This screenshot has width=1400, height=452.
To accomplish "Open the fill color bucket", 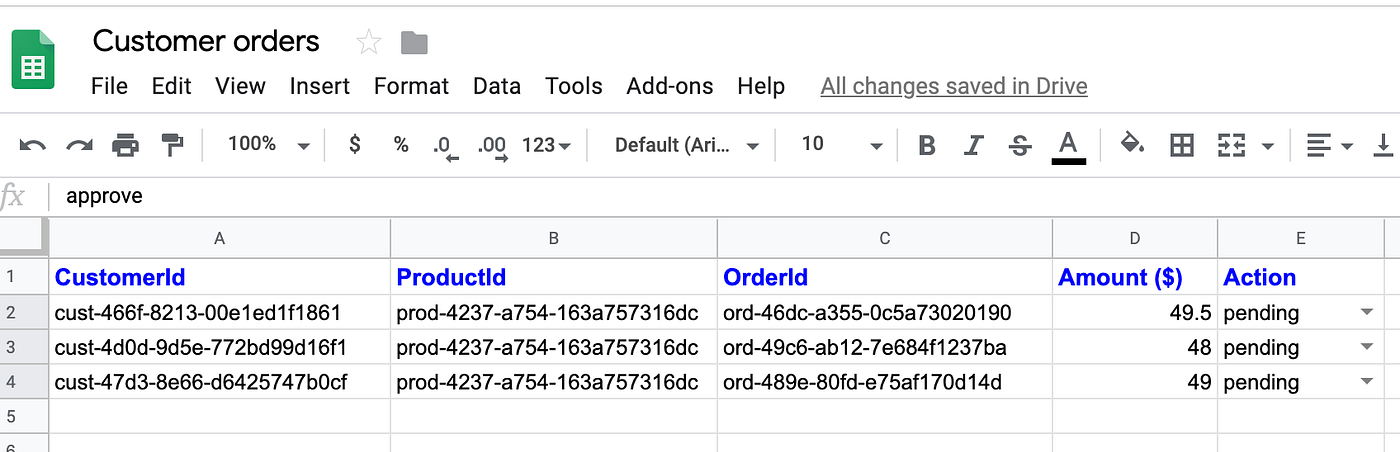I will [x=1132, y=145].
